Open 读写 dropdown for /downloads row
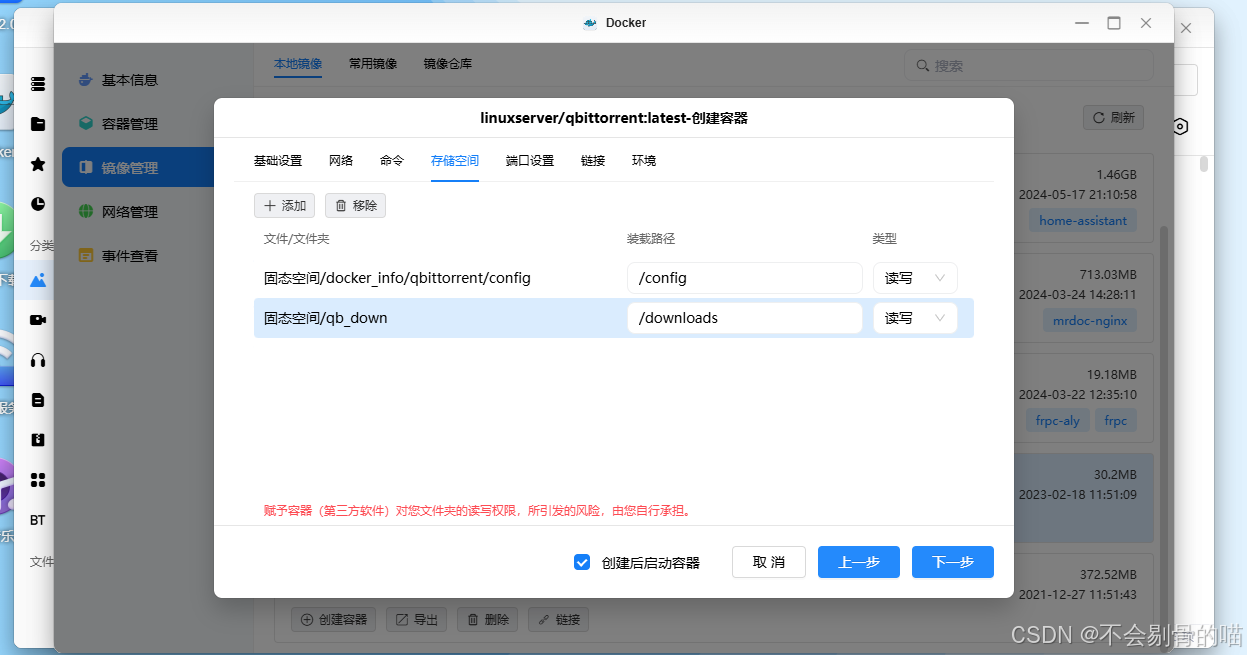The image size is (1247, 655). (915, 318)
